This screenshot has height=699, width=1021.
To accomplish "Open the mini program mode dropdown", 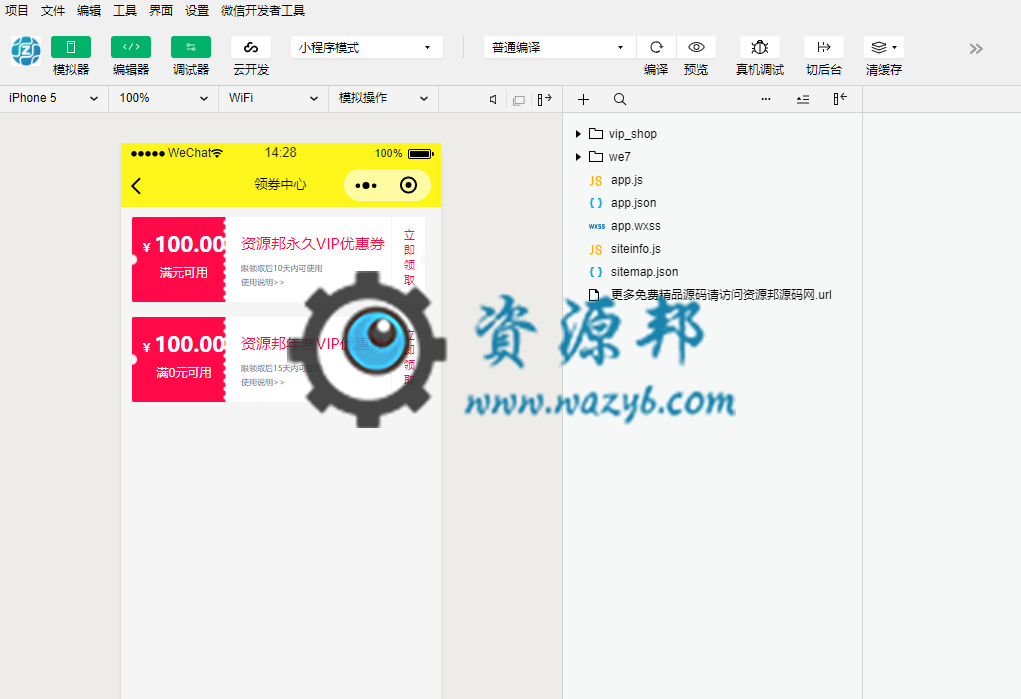I will click(367, 47).
